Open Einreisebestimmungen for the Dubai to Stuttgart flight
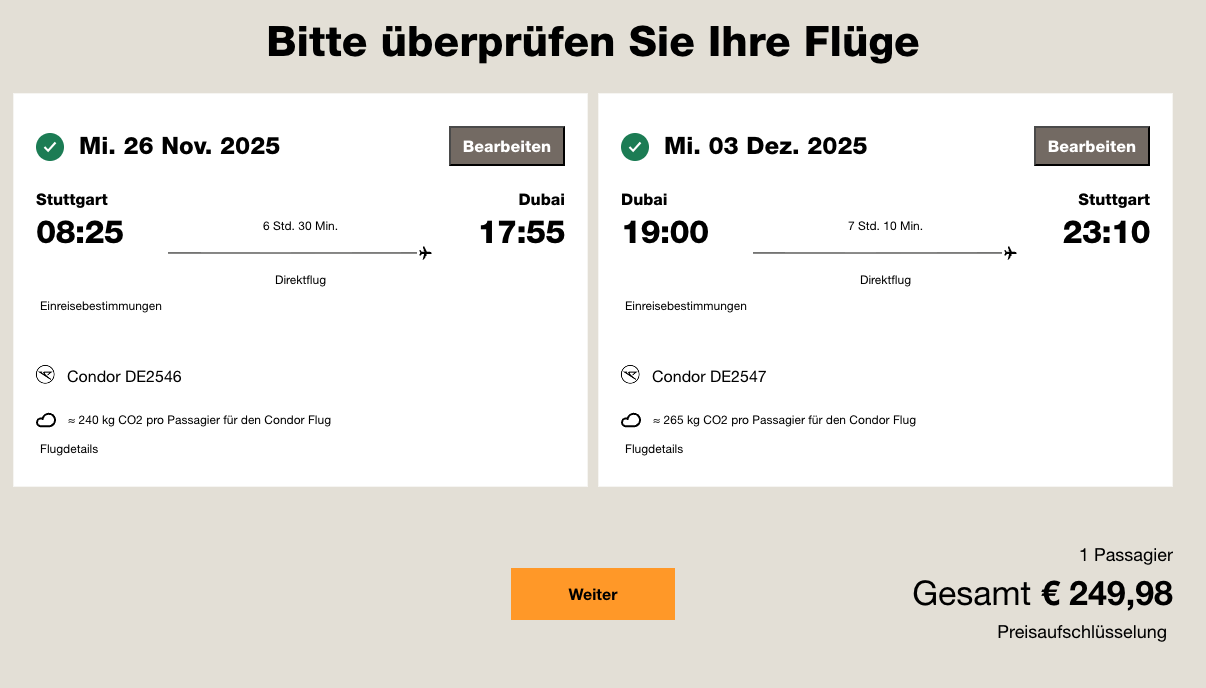This screenshot has width=1206, height=688. [x=686, y=306]
